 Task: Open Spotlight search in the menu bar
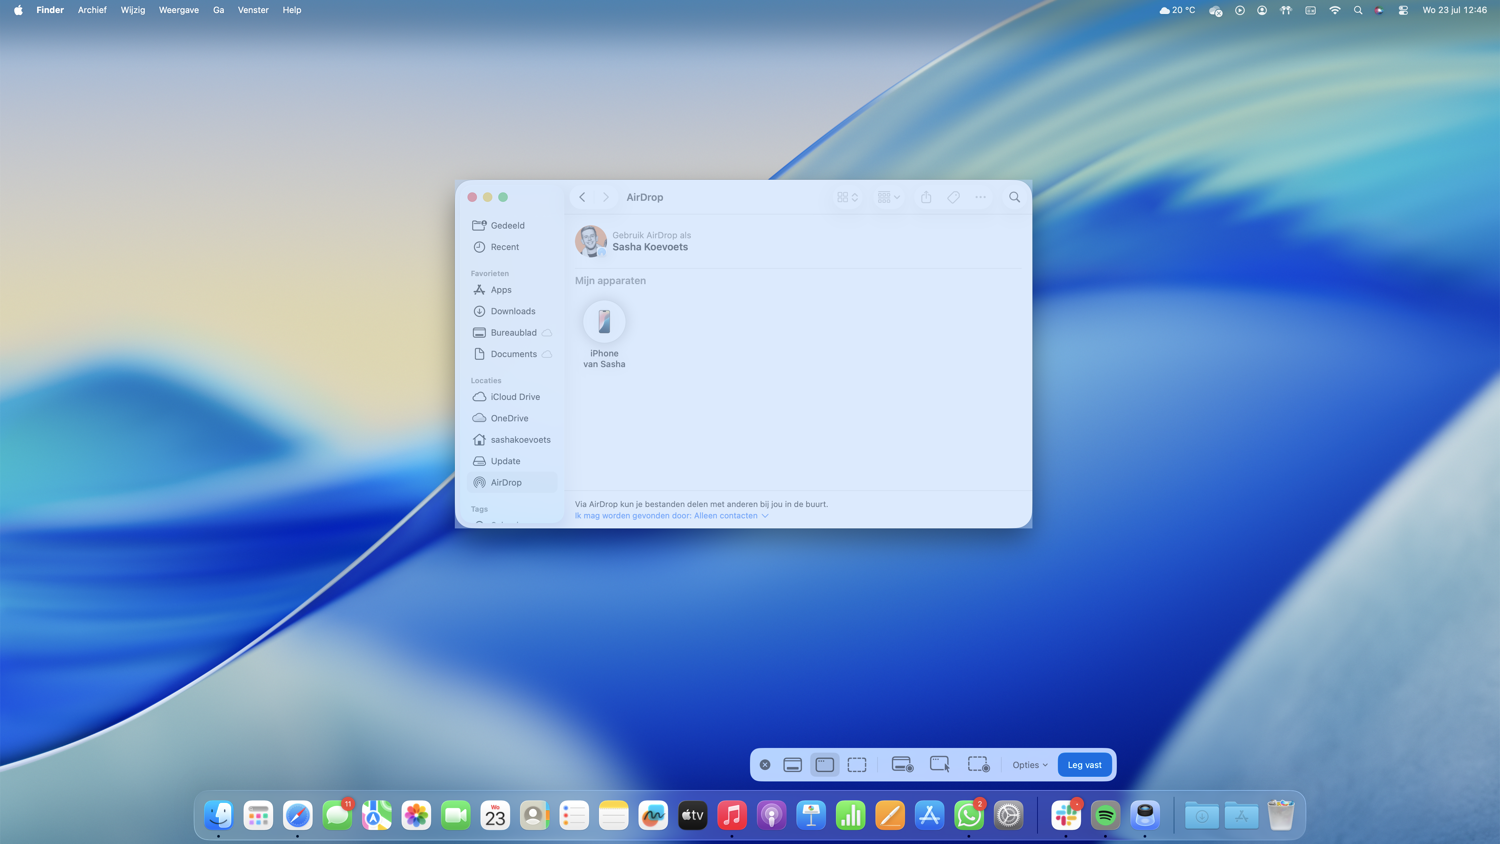[x=1357, y=10]
